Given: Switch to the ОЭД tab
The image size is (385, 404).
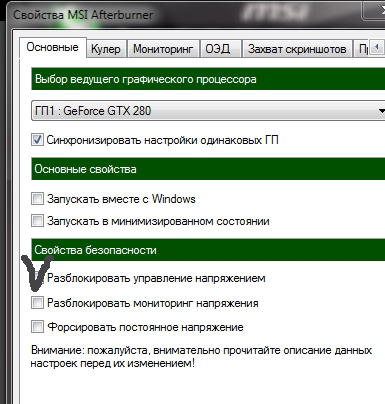Looking at the screenshot, I should (x=220, y=49).
